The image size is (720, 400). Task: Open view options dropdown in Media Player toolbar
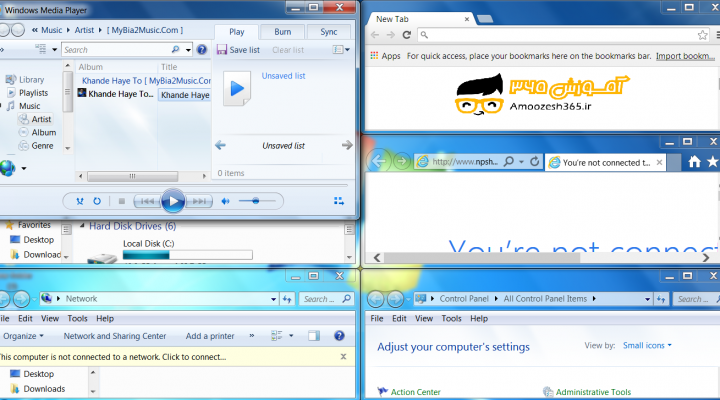point(54,50)
